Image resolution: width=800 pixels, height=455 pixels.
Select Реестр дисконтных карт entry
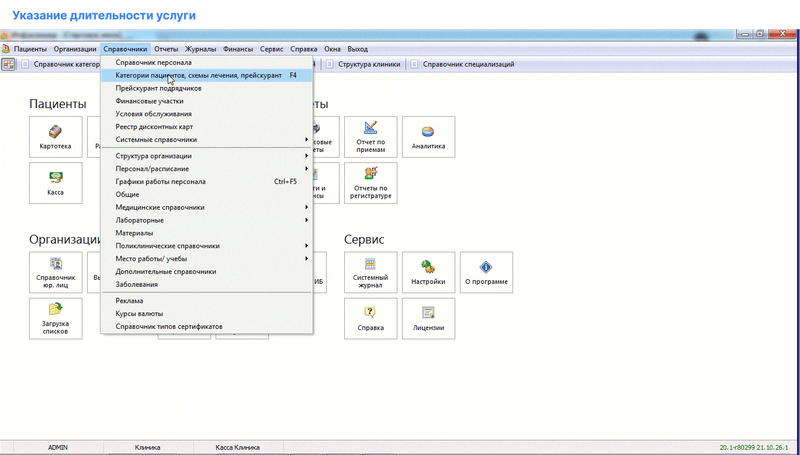(x=207, y=127)
